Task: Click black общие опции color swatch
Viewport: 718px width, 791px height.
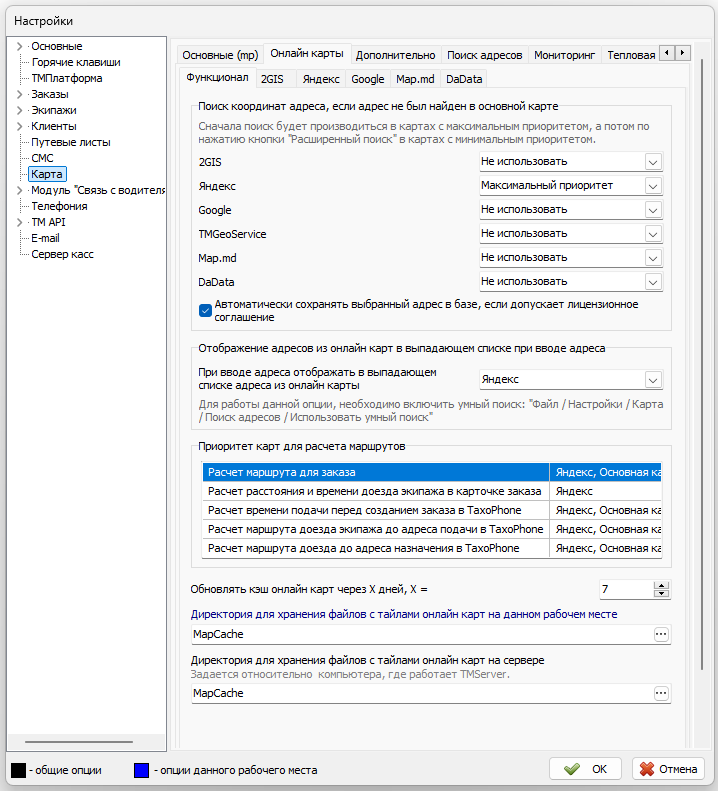Action: click(18, 770)
